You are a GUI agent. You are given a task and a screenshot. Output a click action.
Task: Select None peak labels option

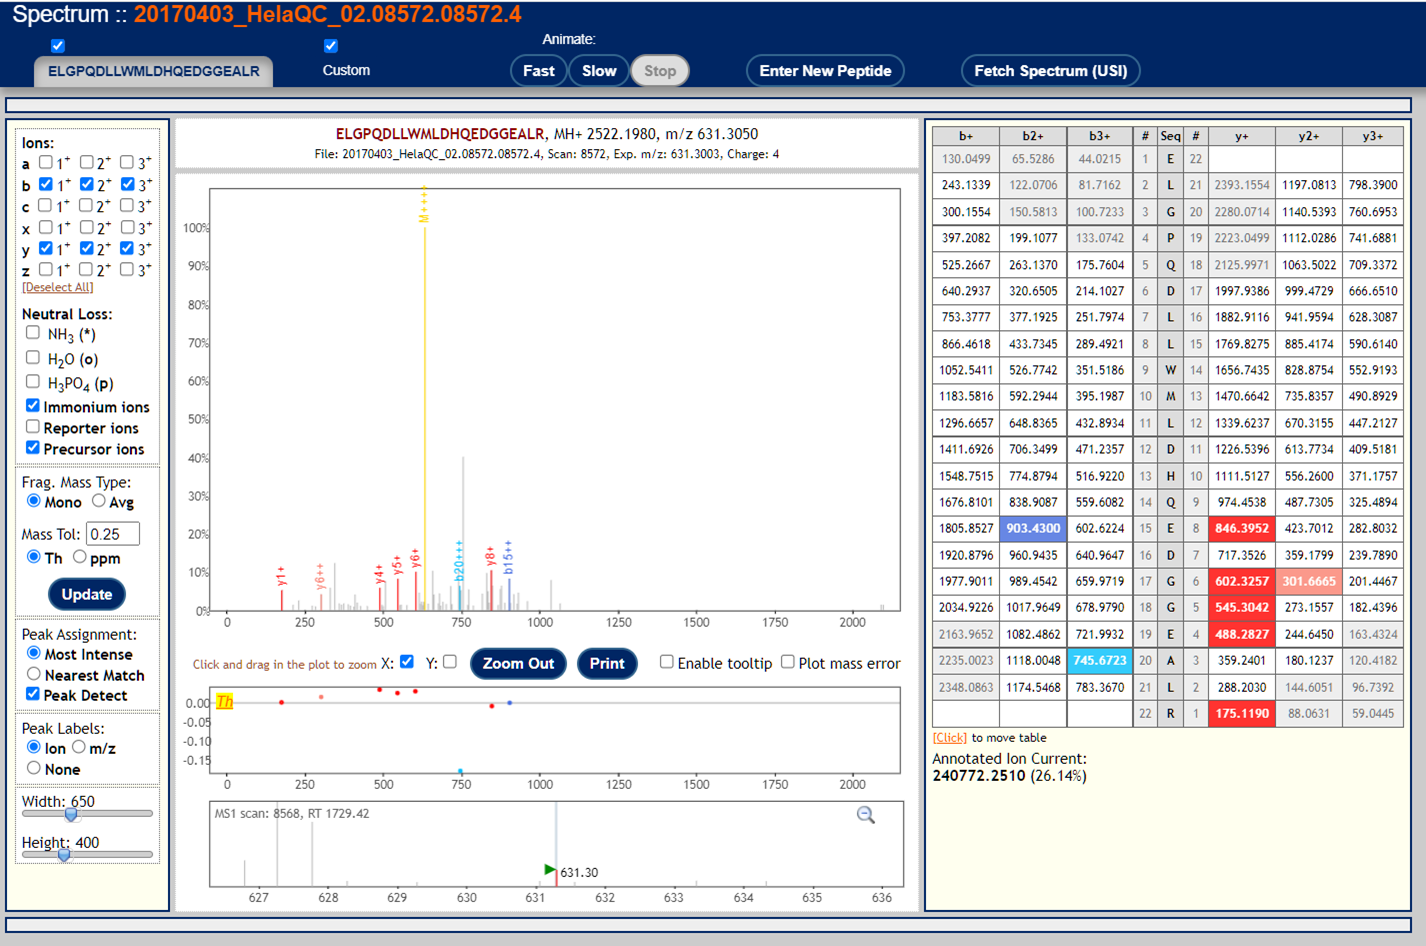click(34, 768)
